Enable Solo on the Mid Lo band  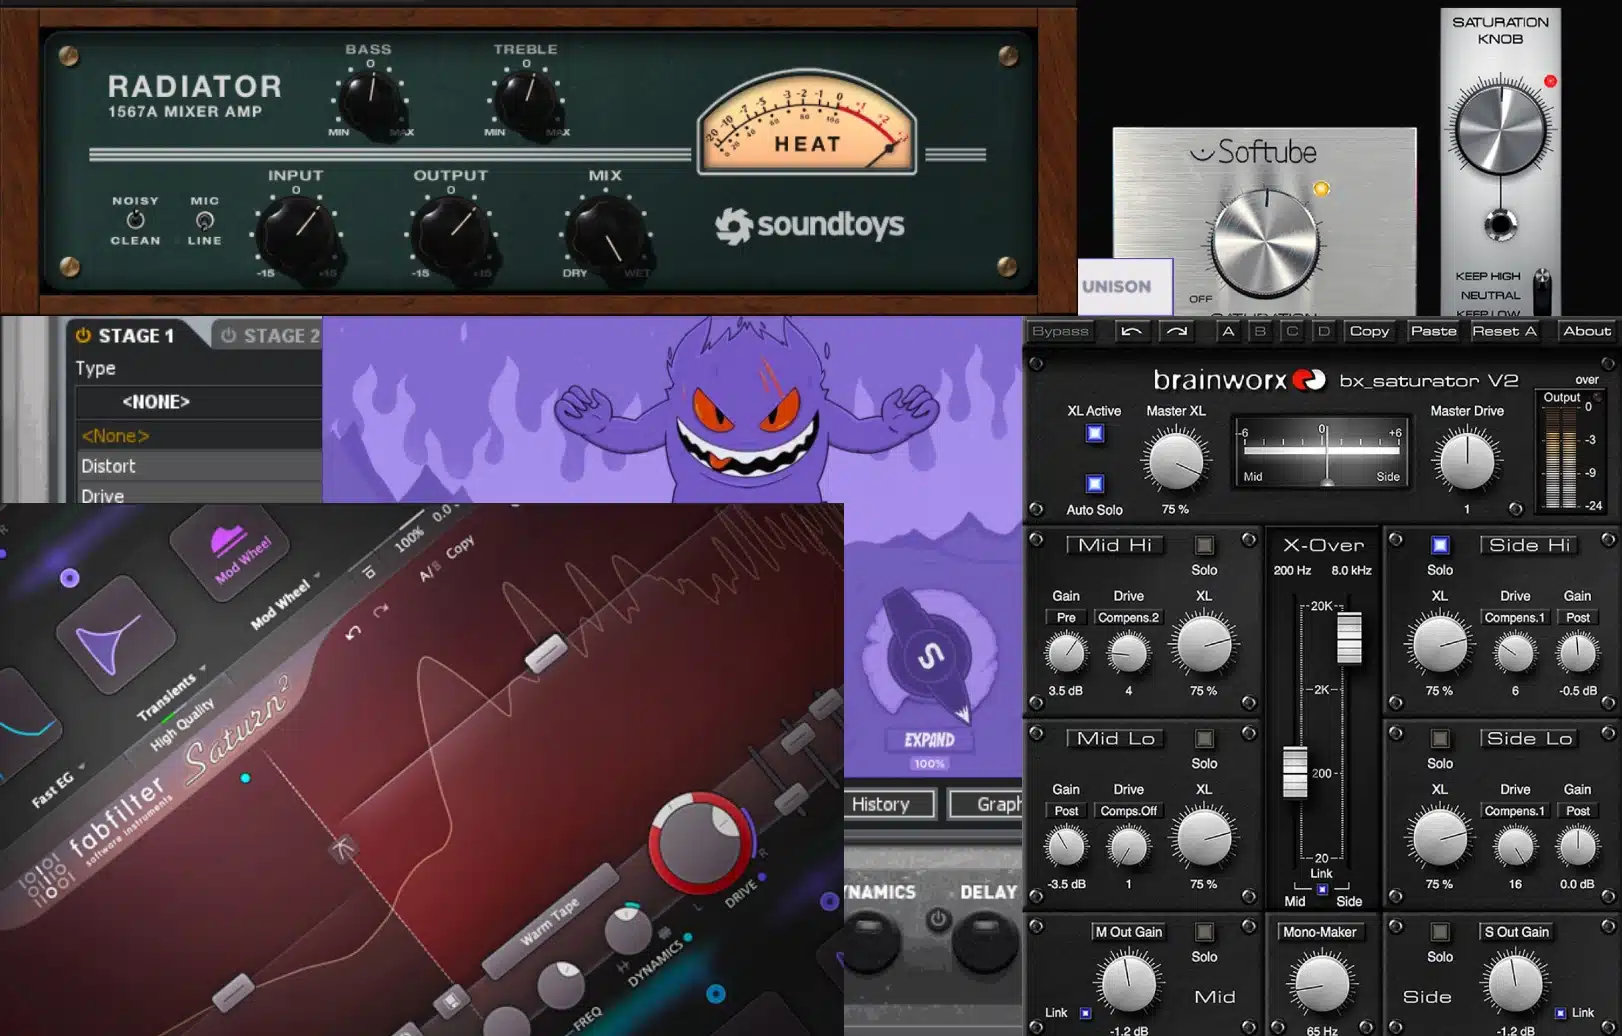coord(1204,738)
